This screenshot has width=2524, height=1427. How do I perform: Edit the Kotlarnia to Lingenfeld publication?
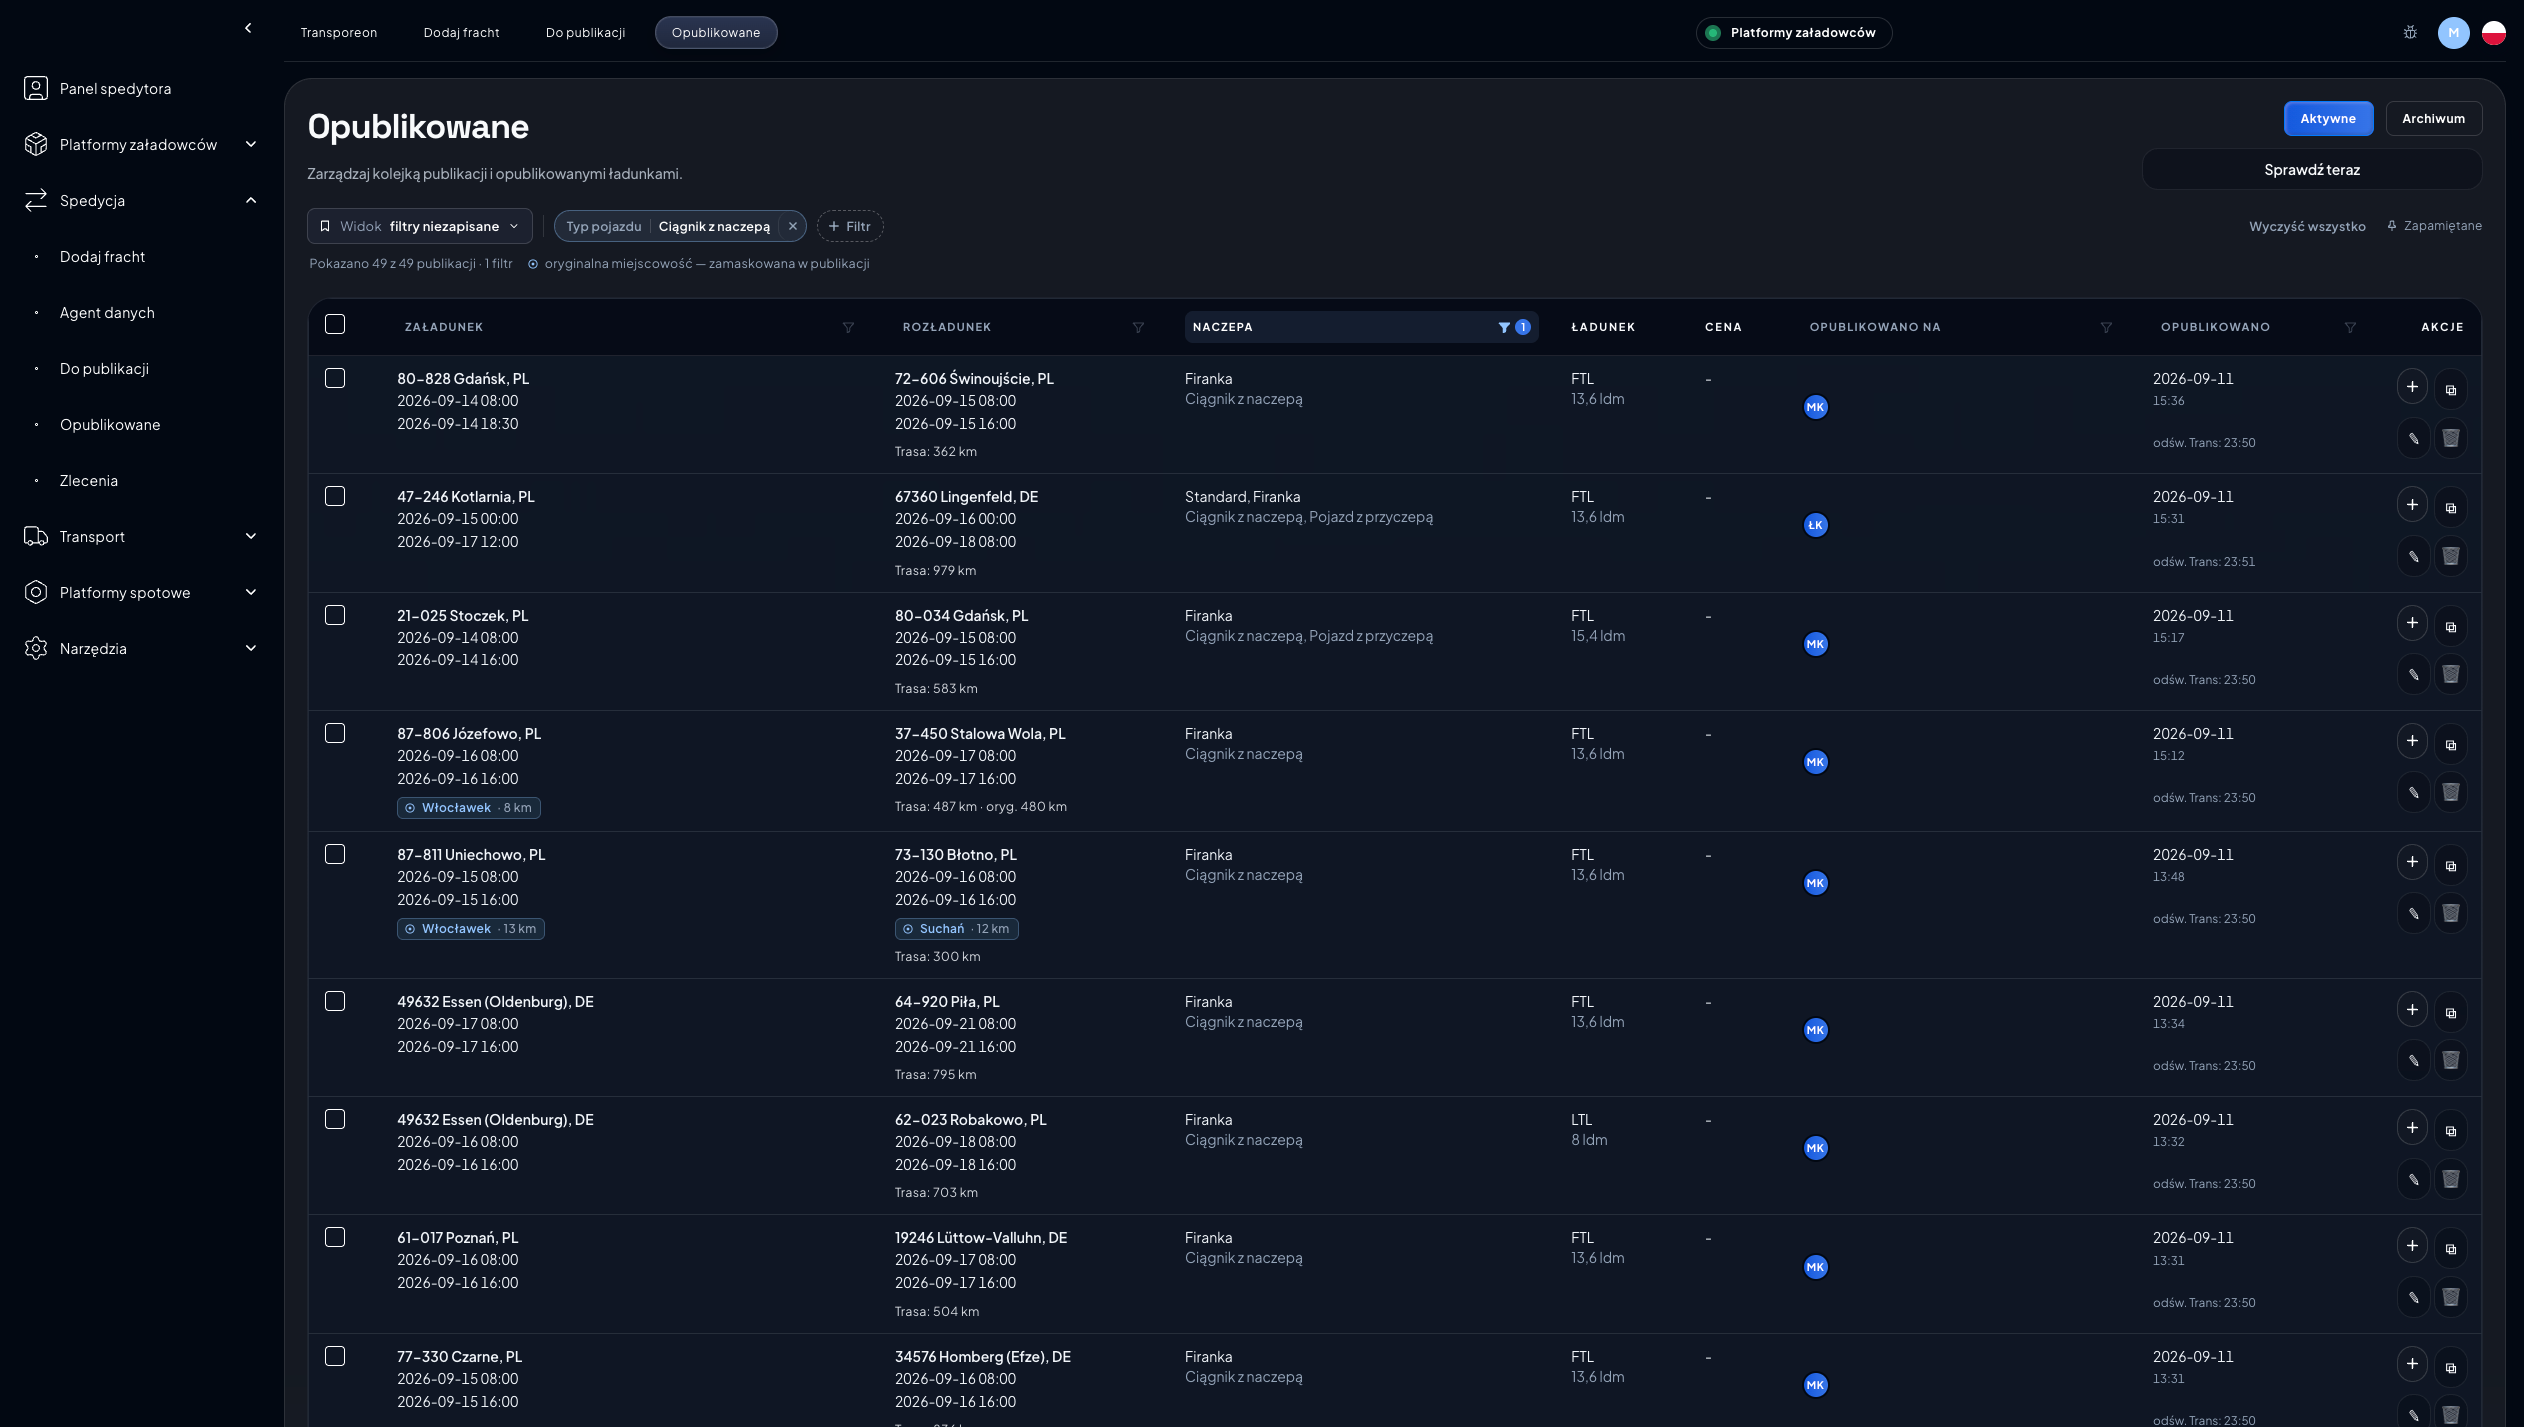click(2413, 556)
